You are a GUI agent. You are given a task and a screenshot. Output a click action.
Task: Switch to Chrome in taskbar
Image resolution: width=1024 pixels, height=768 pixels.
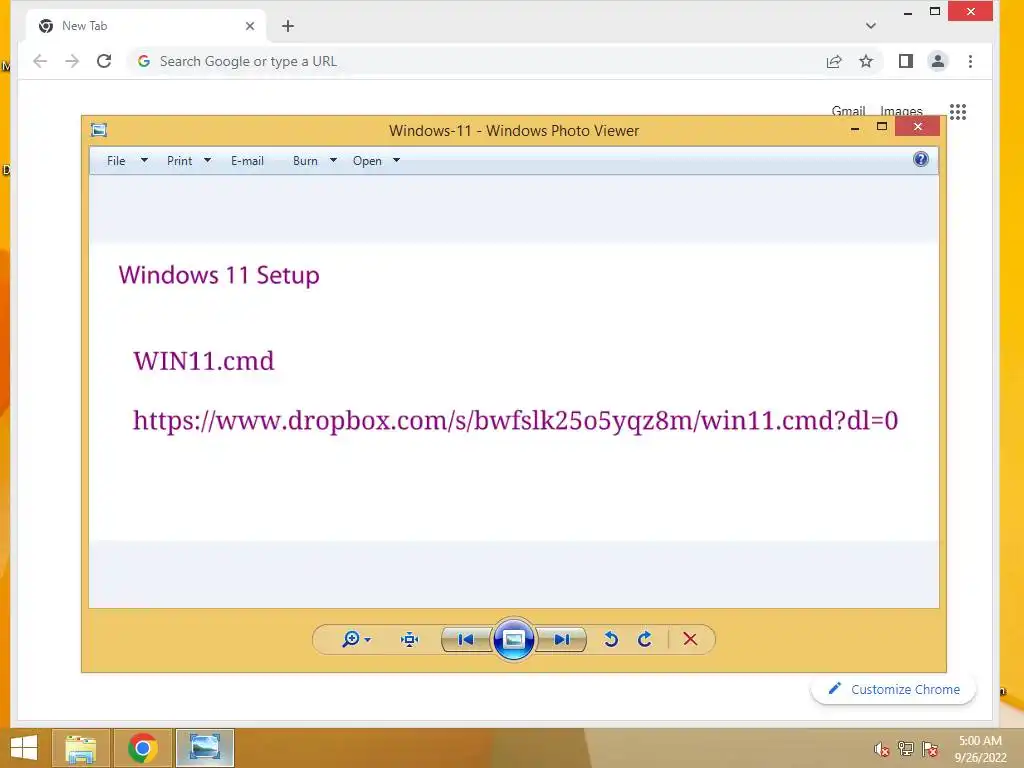143,748
